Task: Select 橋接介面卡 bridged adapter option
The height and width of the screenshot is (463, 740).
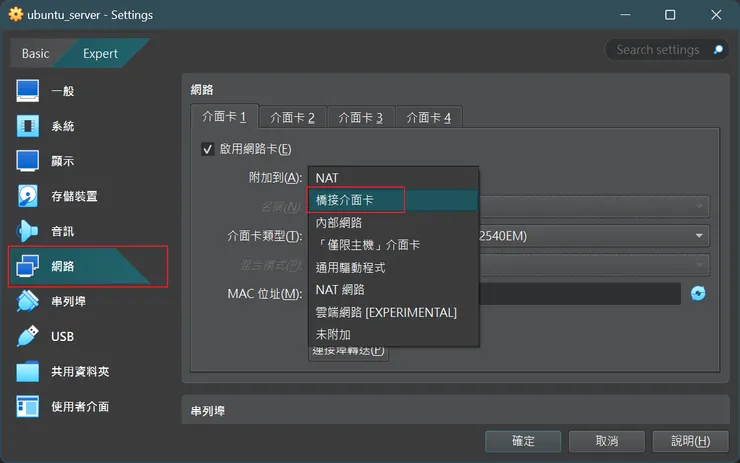Action: tap(394, 200)
